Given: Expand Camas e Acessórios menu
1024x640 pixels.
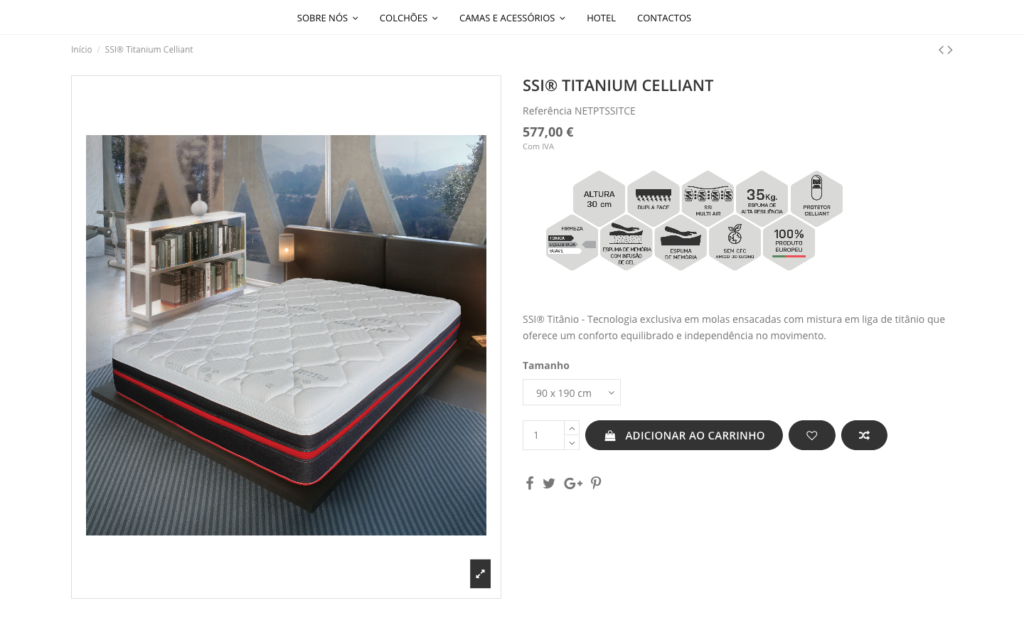Looking at the screenshot, I should (x=512, y=18).
